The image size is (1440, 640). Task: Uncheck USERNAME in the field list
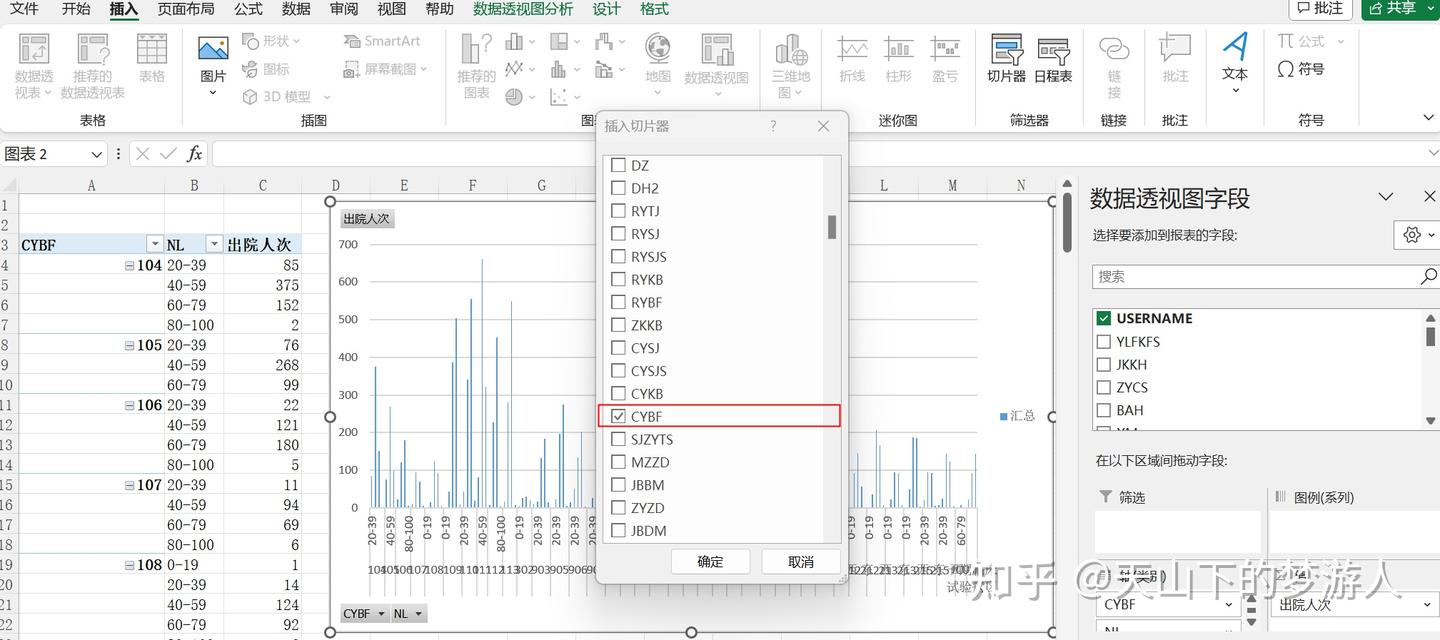pos(1104,318)
